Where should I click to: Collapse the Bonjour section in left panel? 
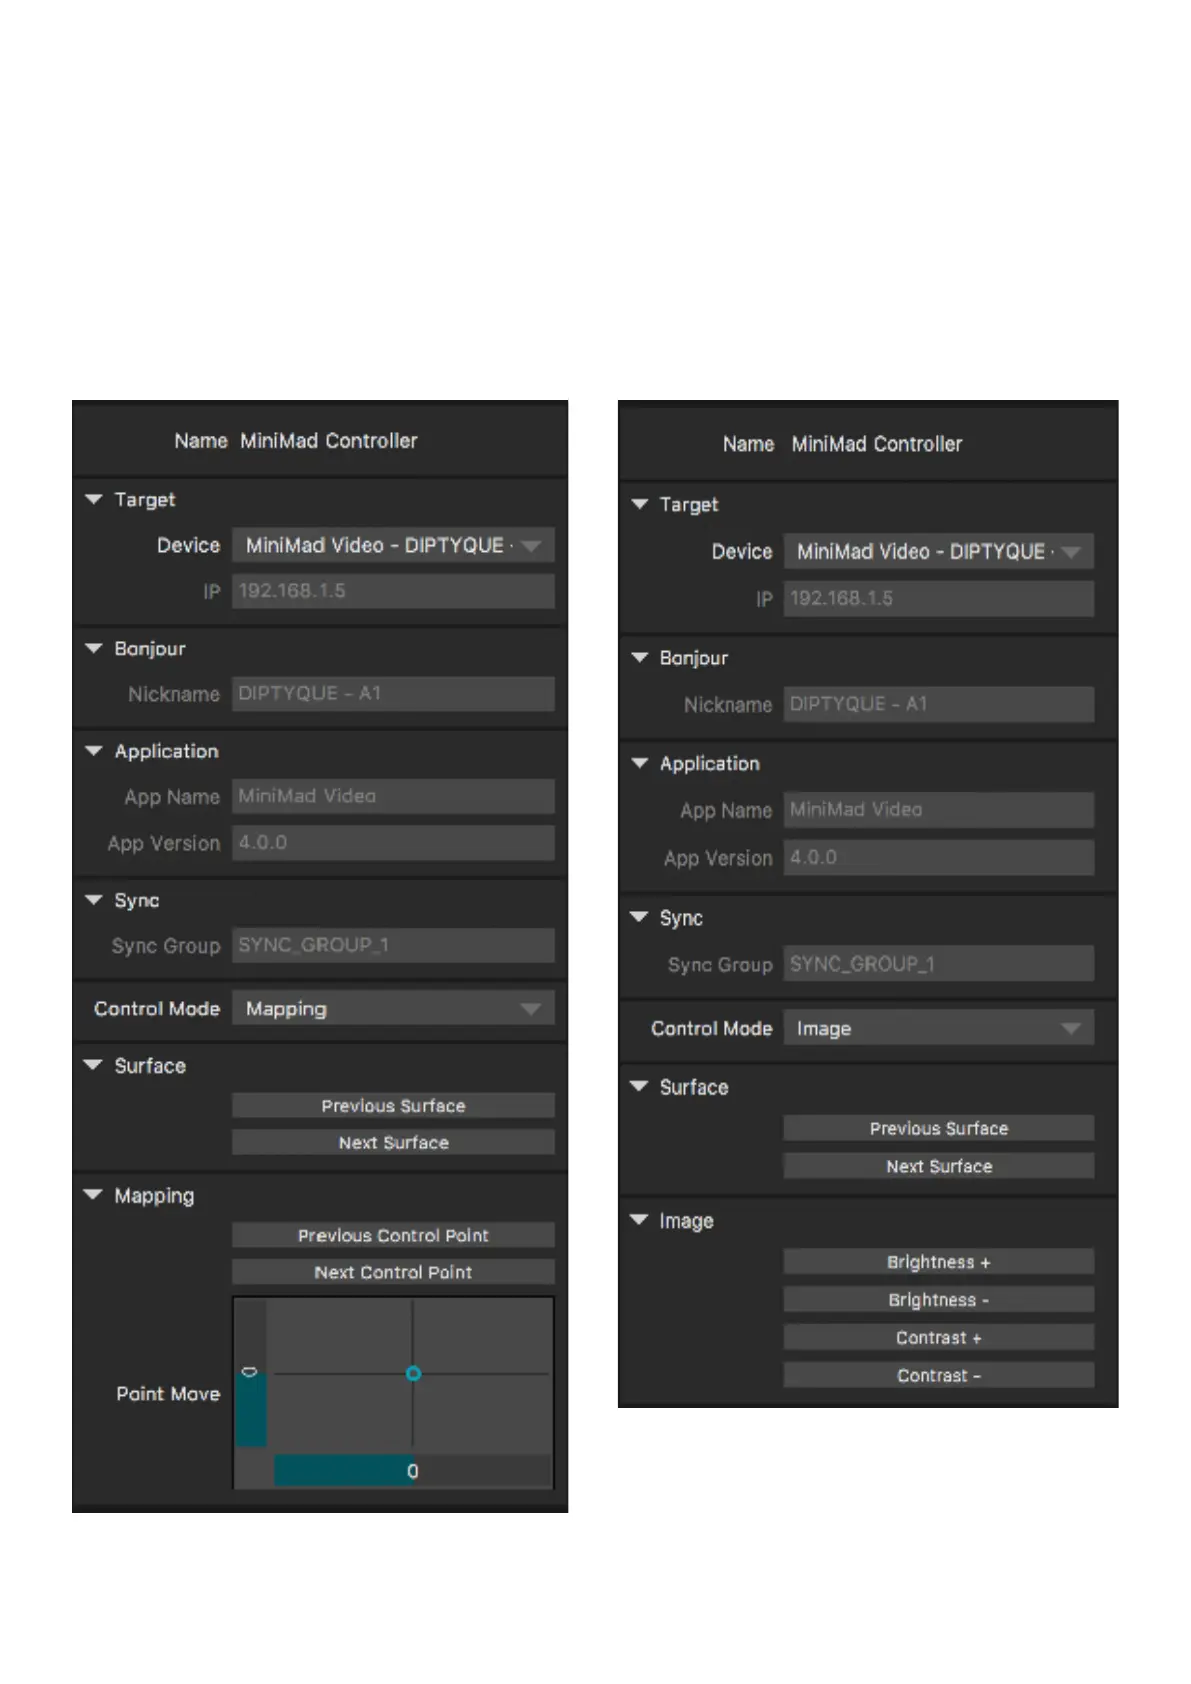point(94,648)
